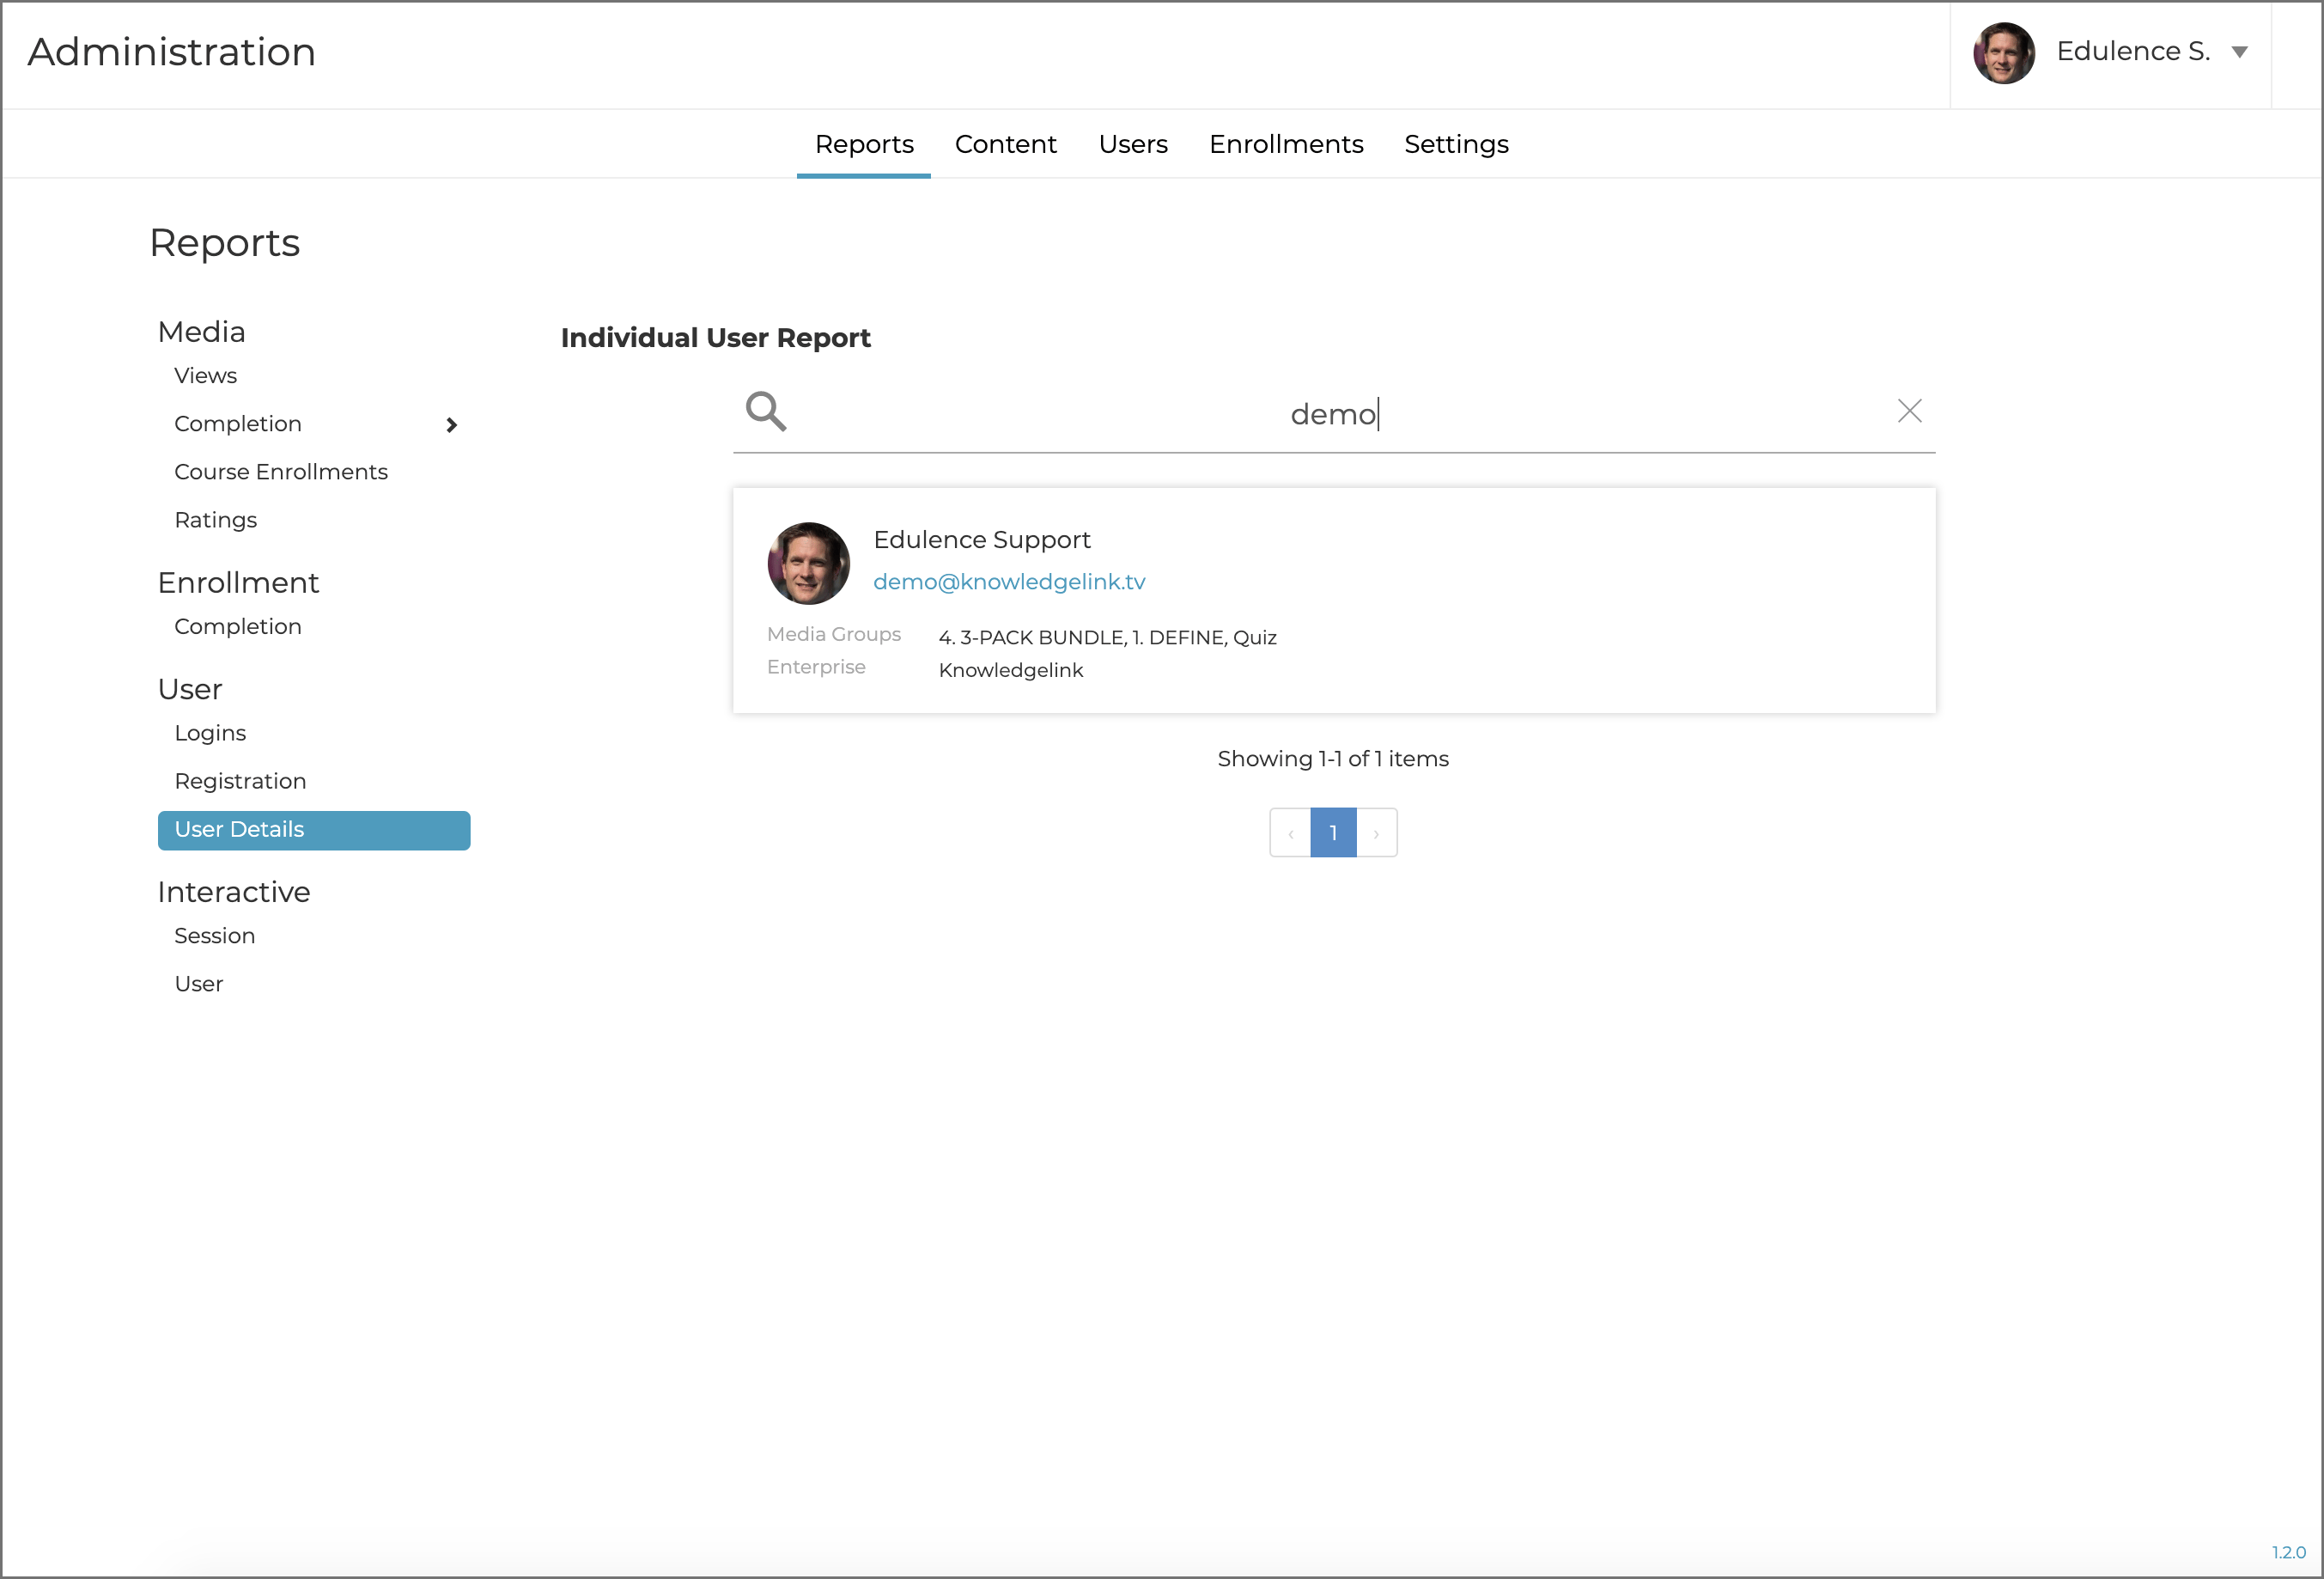Viewport: 2324px width, 1579px height.
Task: Select page 1 in pagination
Action: 1333,833
